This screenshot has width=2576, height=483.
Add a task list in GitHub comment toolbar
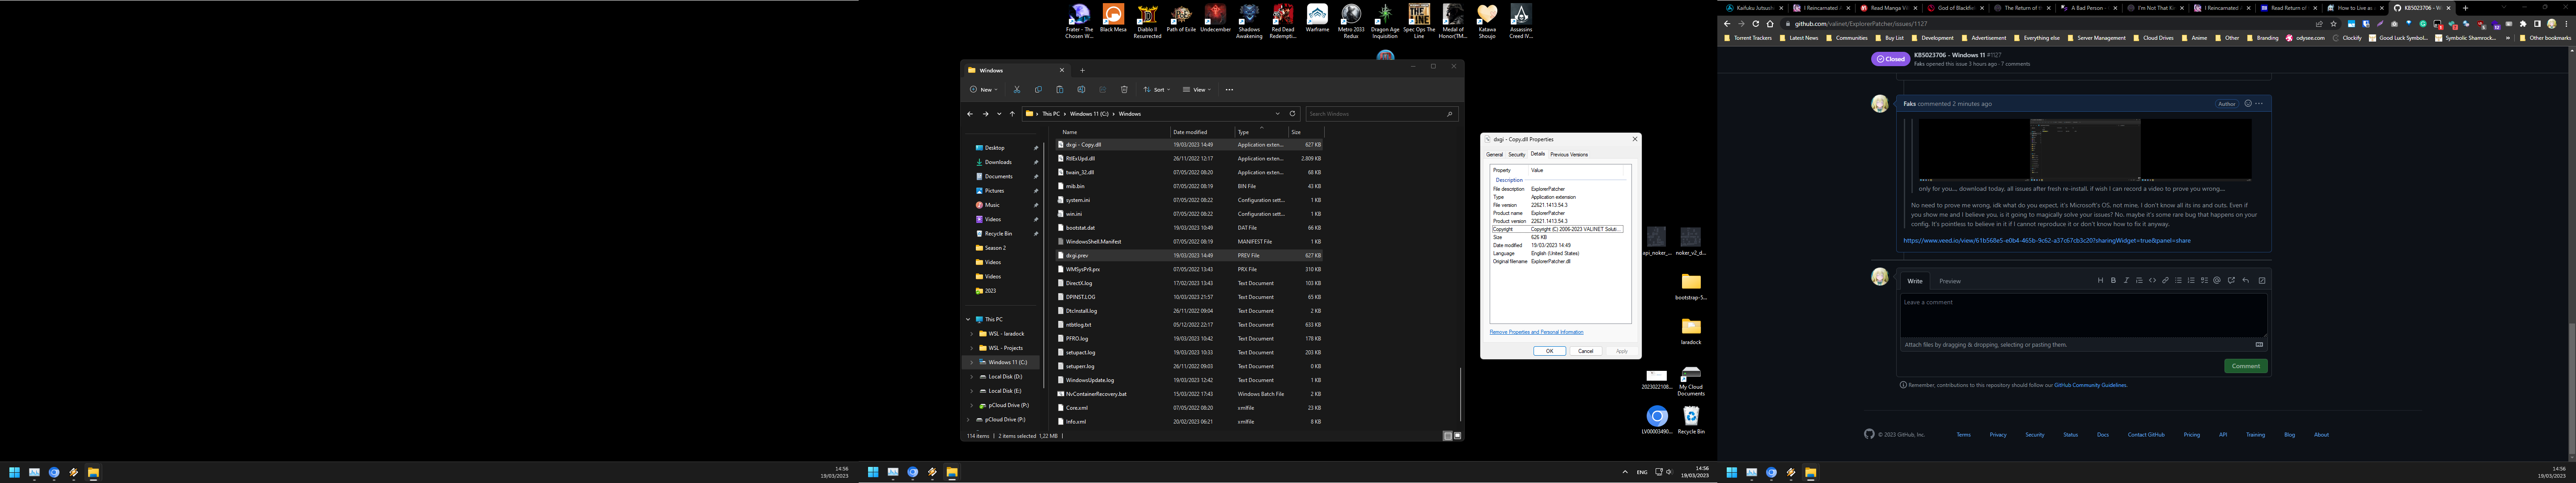pyautogui.click(x=2204, y=281)
